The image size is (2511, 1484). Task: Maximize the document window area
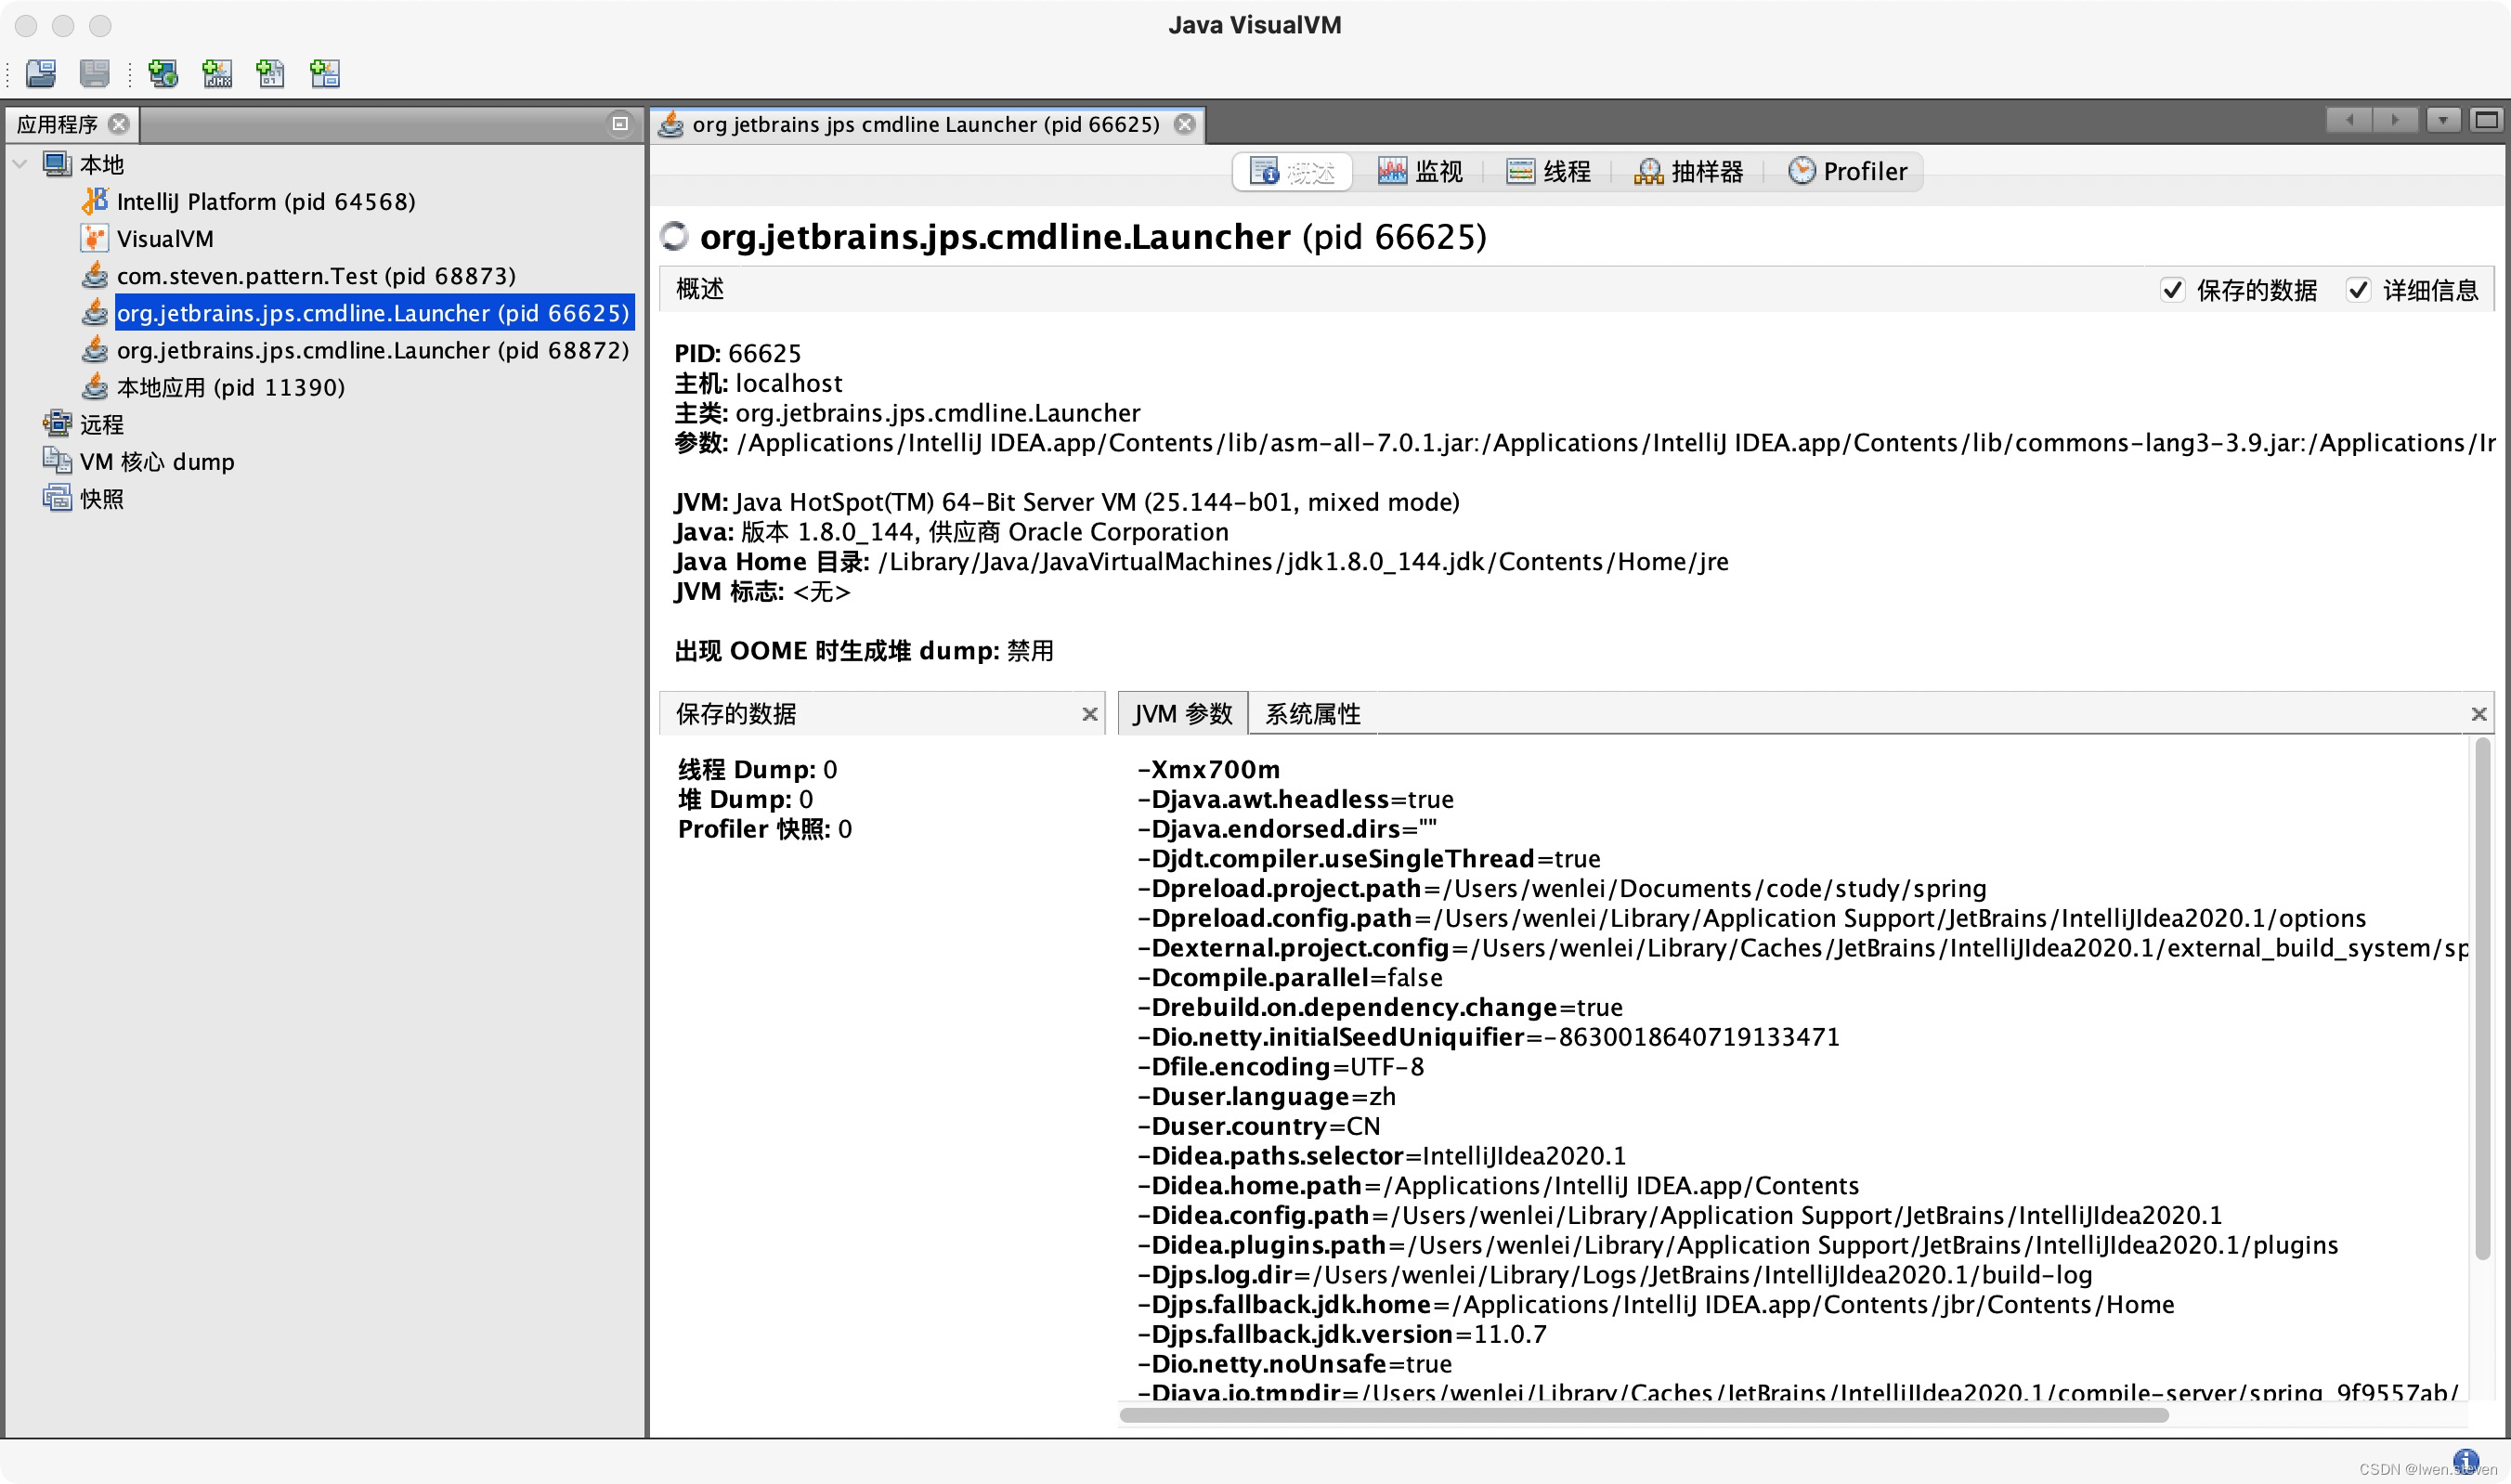pos(2487,121)
